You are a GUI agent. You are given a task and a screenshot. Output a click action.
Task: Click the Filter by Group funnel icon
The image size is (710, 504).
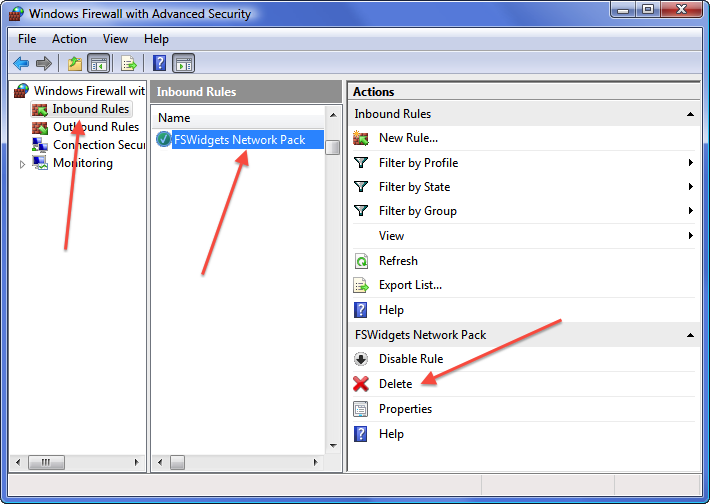pyautogui.click(x=361, y=211)
